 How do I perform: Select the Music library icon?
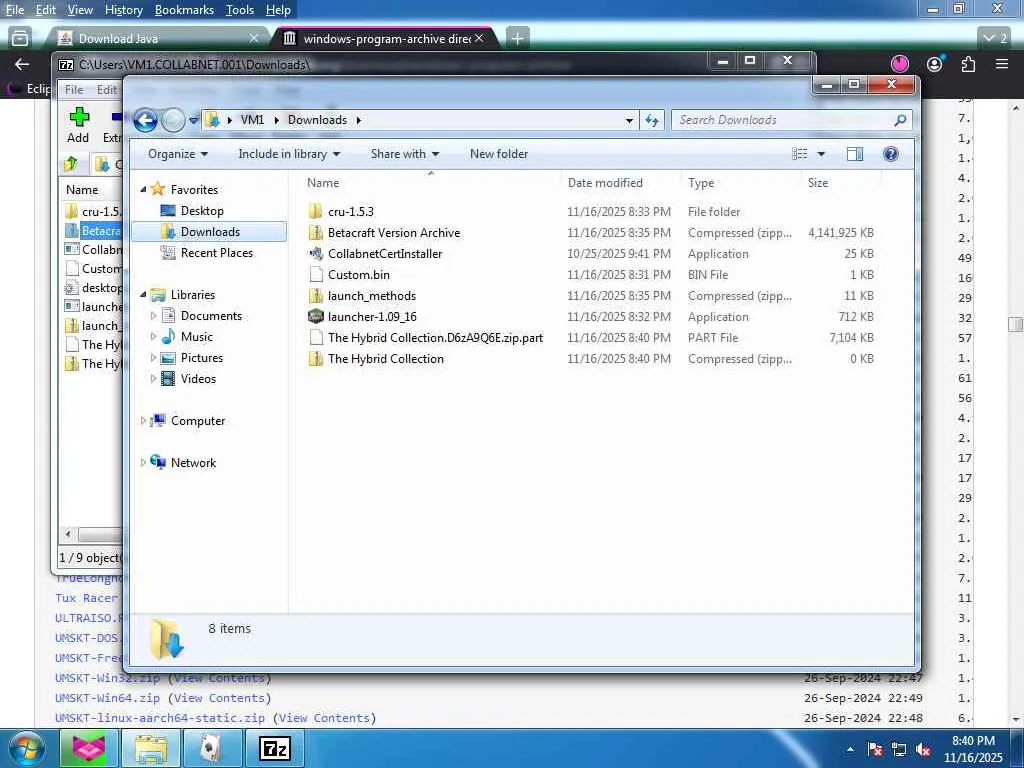[168, 337]
